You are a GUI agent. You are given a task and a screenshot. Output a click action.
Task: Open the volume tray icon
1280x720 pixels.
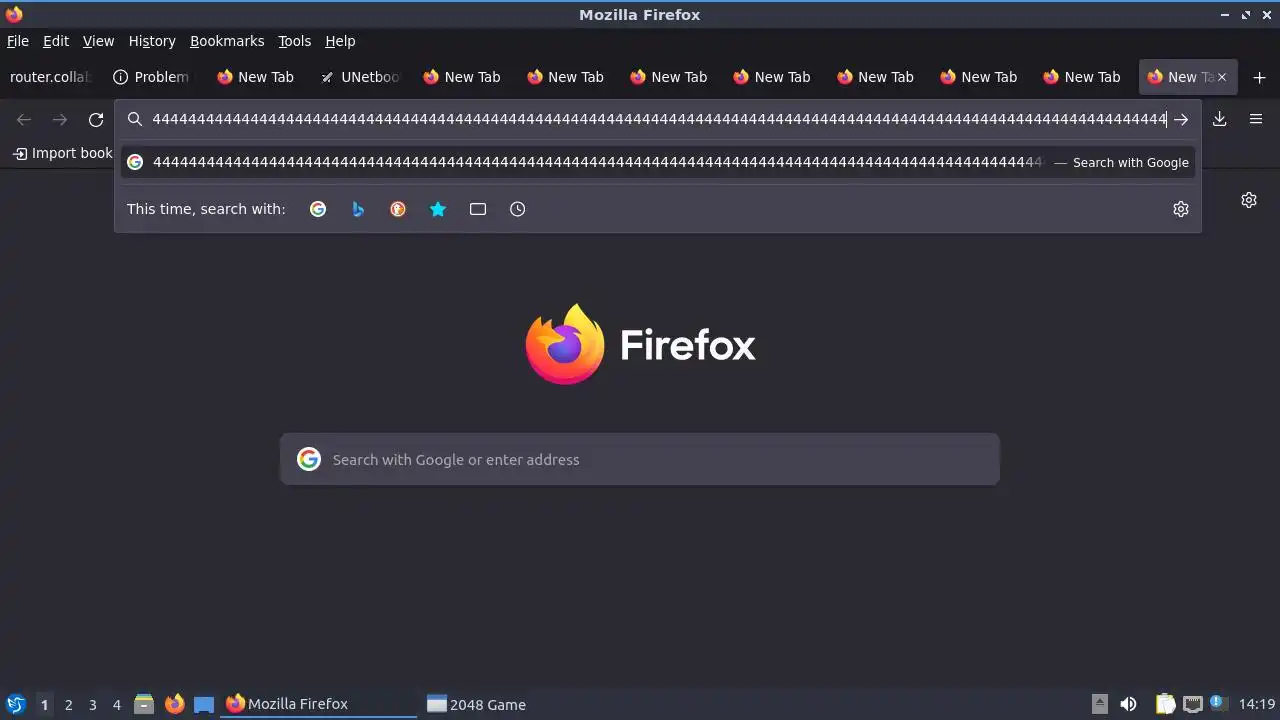point(1128,704)
